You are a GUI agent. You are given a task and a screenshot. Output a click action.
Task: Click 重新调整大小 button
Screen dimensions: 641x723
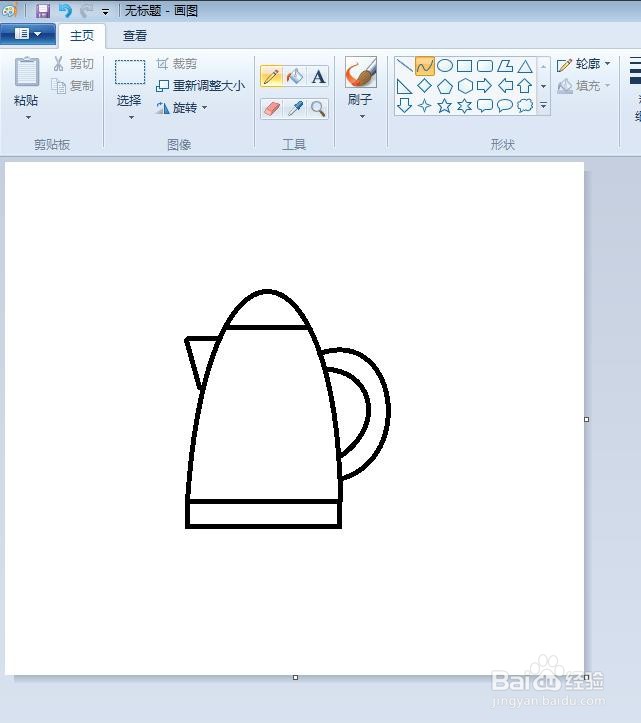pos(200,86)
